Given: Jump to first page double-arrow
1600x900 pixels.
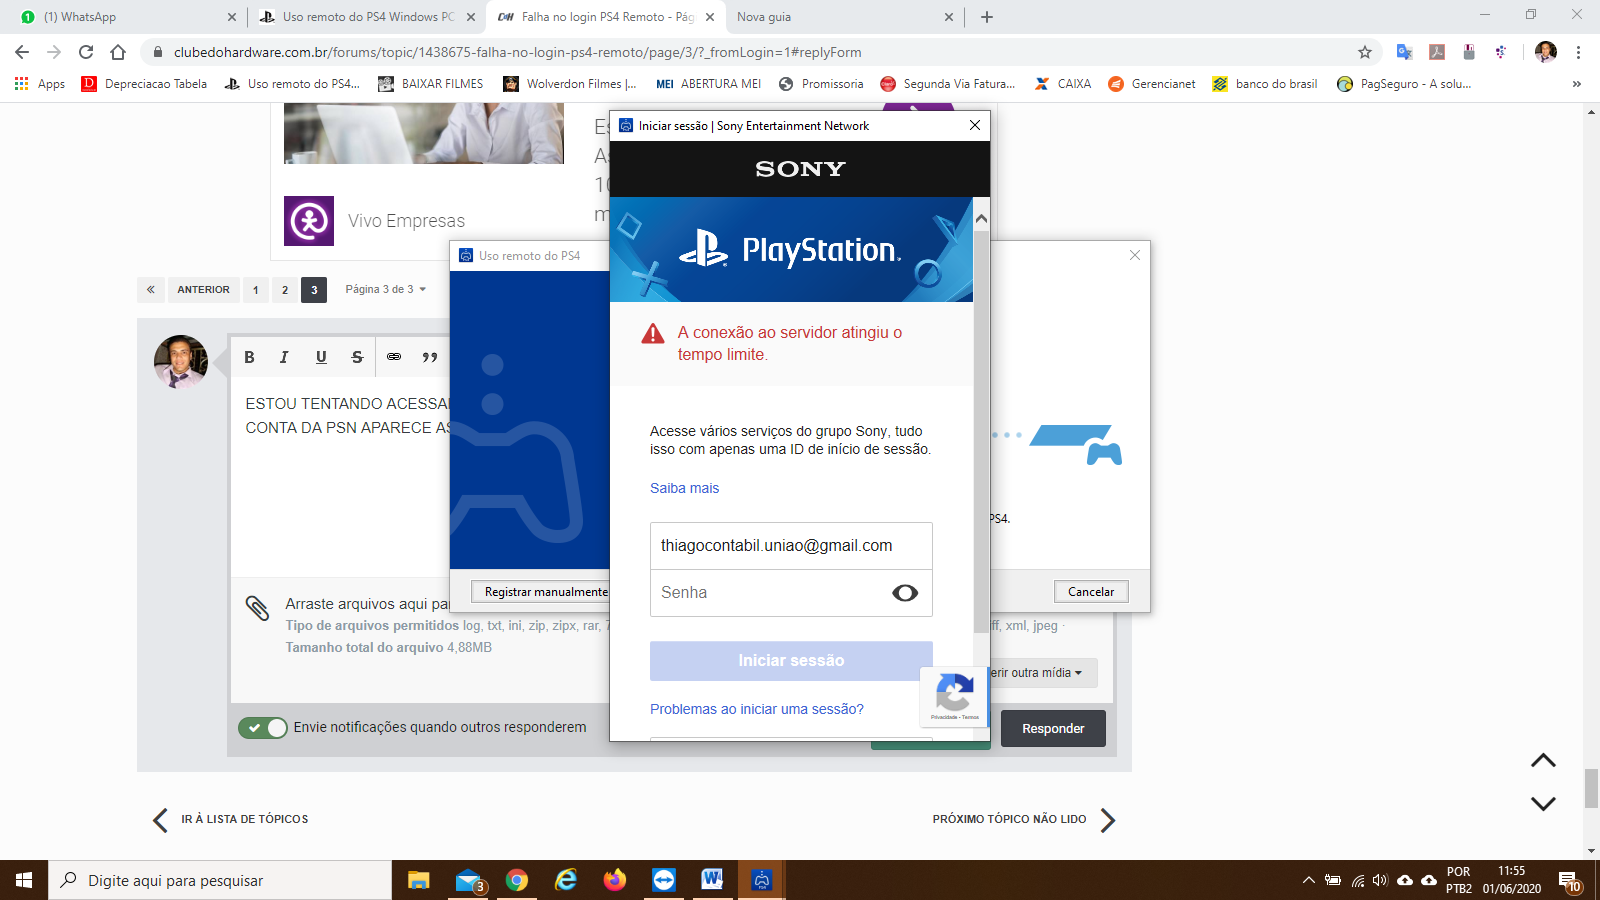Looking at the screenshot, I should coord(150,290).
